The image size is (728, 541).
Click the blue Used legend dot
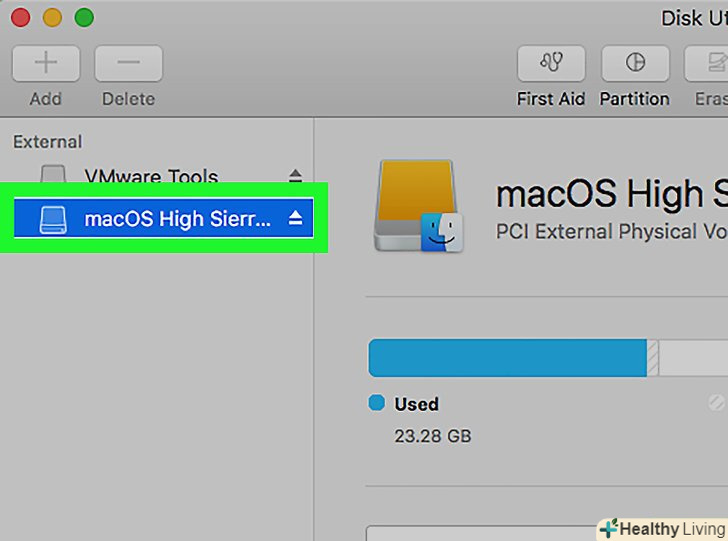(x=377, y=403)
